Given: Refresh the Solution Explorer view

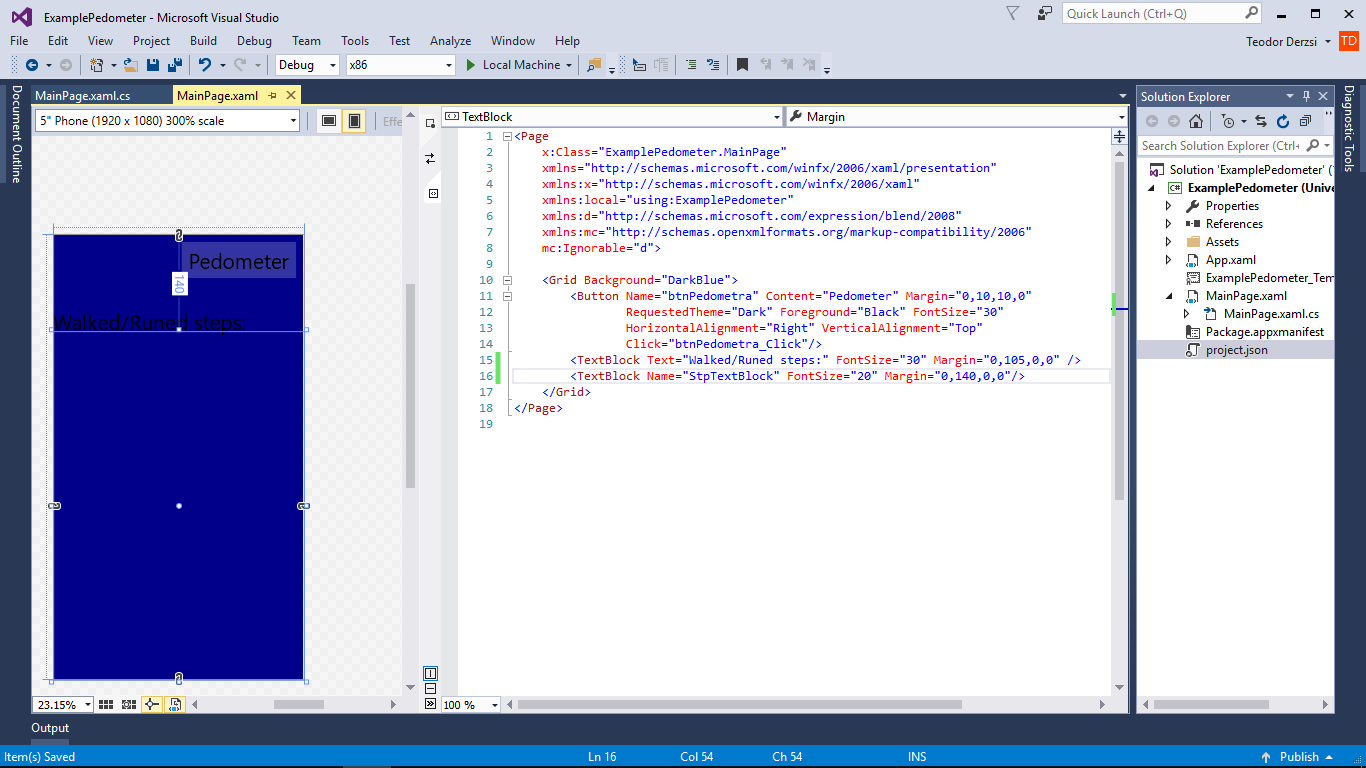Looking at the screenshot, I should [x=1283, y=121].
